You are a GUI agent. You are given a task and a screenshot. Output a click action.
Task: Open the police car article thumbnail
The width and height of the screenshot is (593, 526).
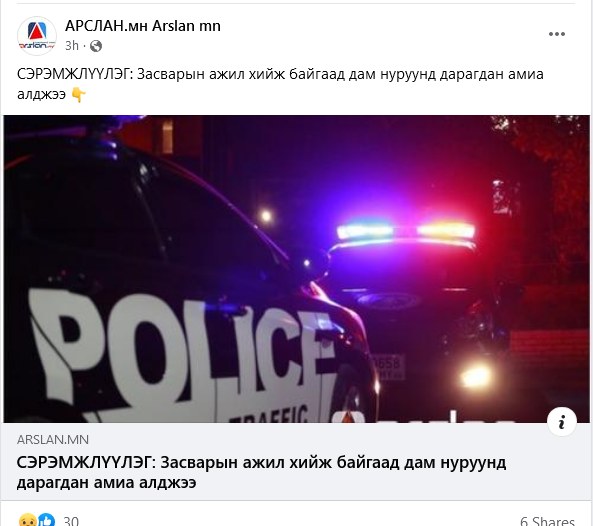(x=296, y=269)
